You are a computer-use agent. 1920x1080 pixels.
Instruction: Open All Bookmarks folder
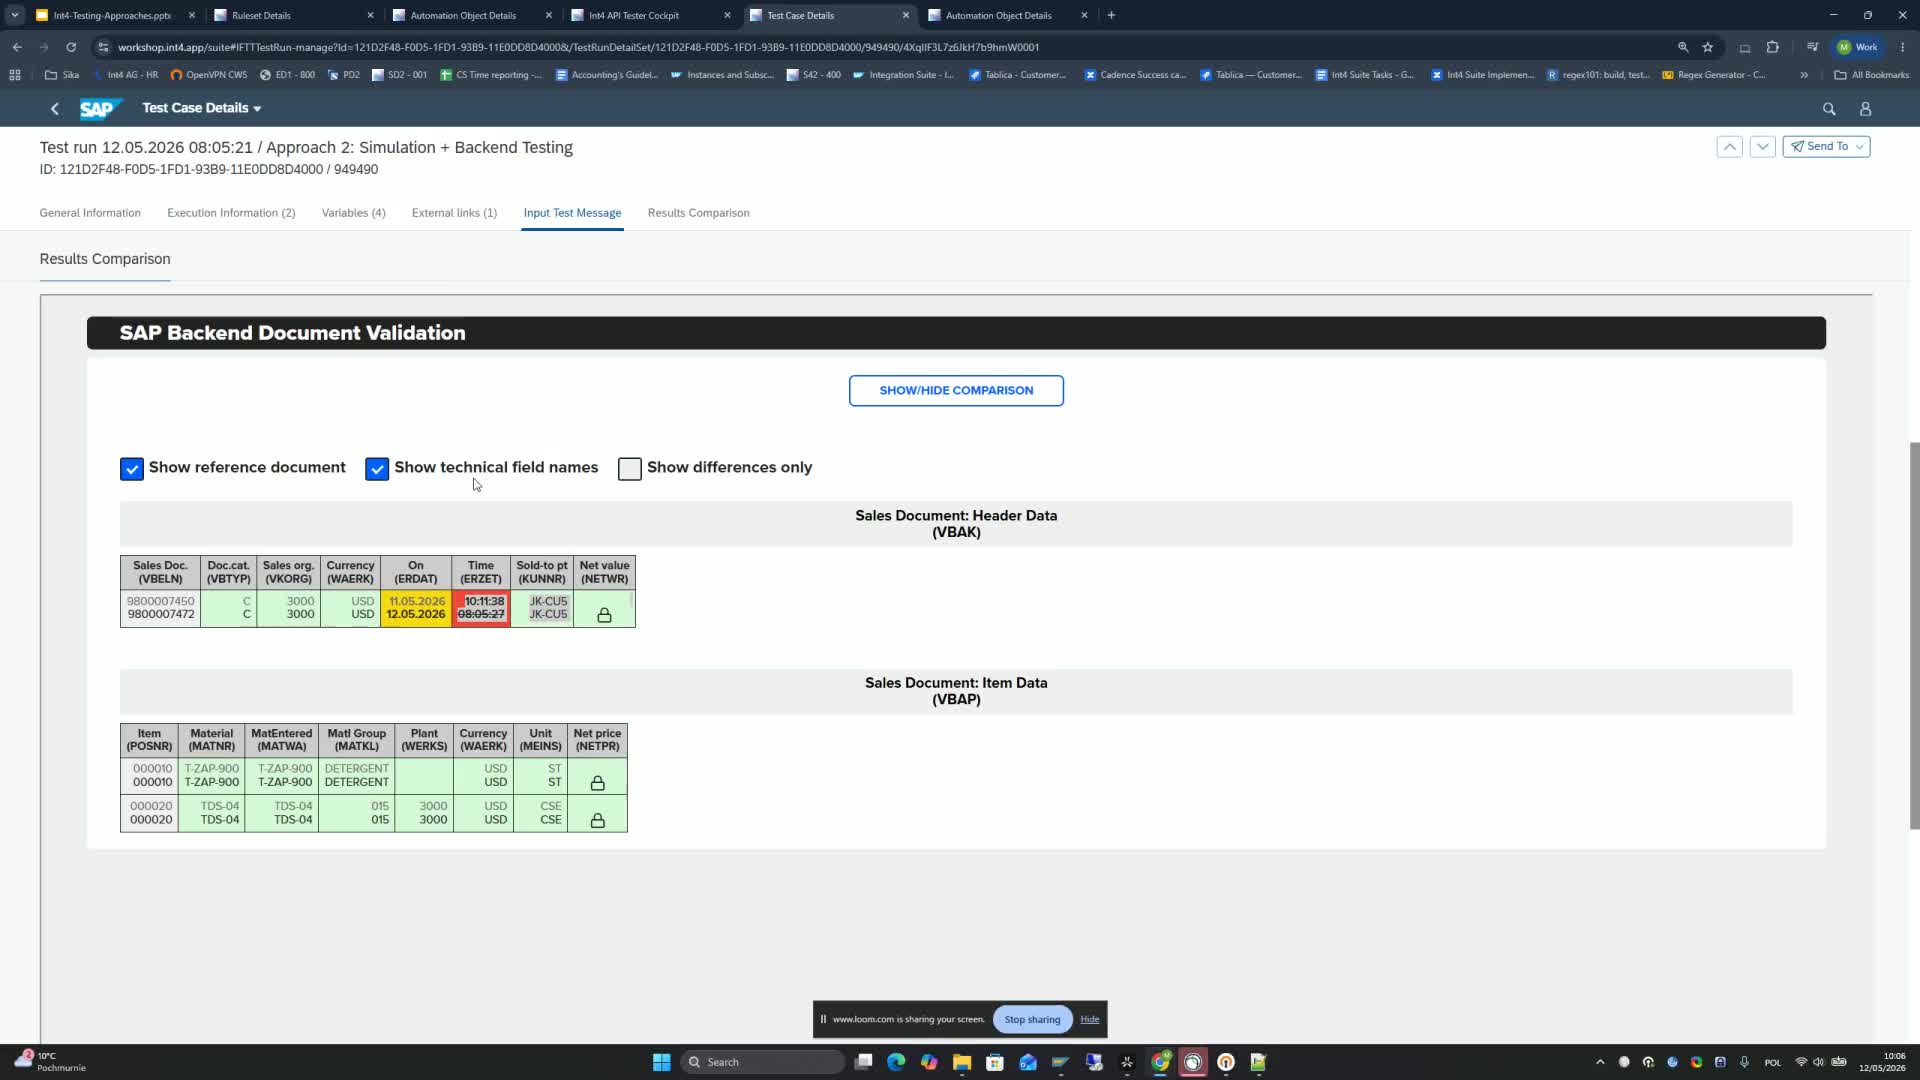(1871, 75)
